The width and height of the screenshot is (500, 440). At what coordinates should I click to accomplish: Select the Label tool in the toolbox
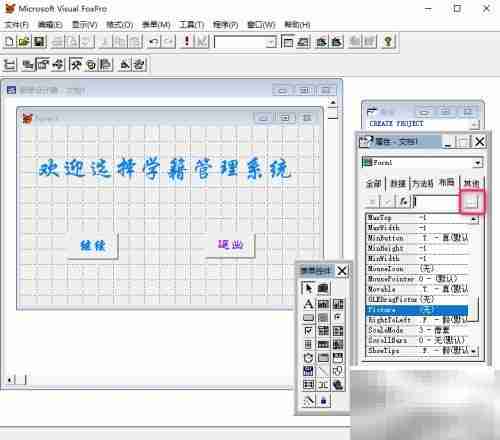tap(308, 304)
